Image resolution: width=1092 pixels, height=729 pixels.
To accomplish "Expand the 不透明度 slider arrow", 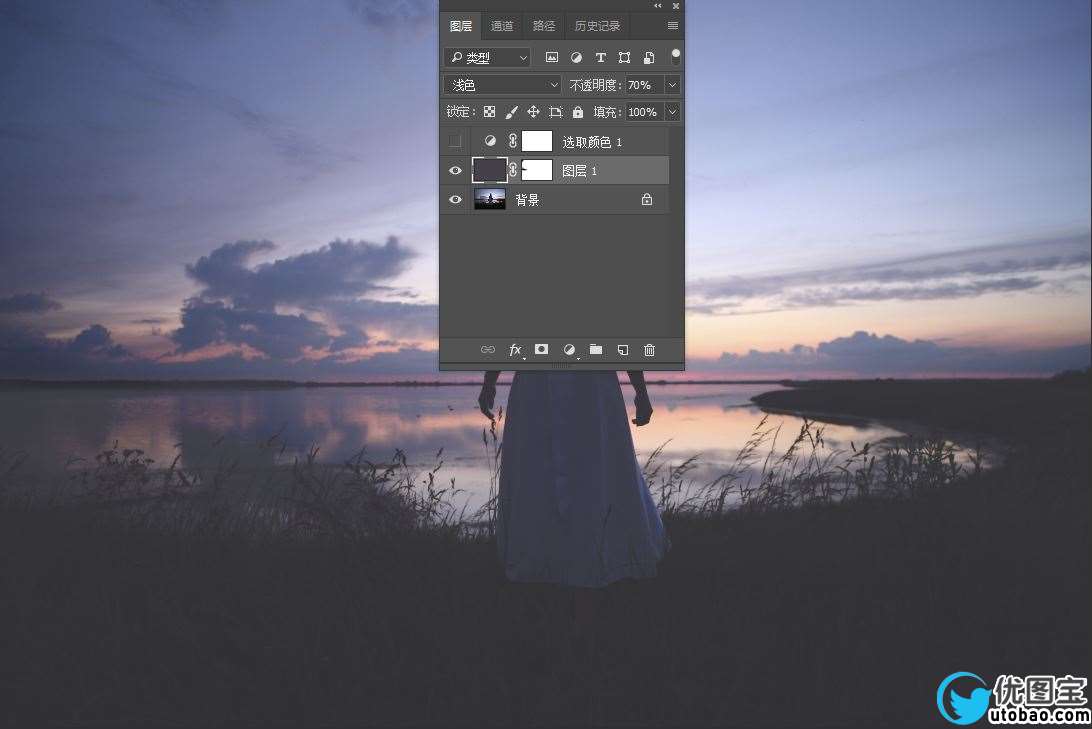I will click(672, 85).
